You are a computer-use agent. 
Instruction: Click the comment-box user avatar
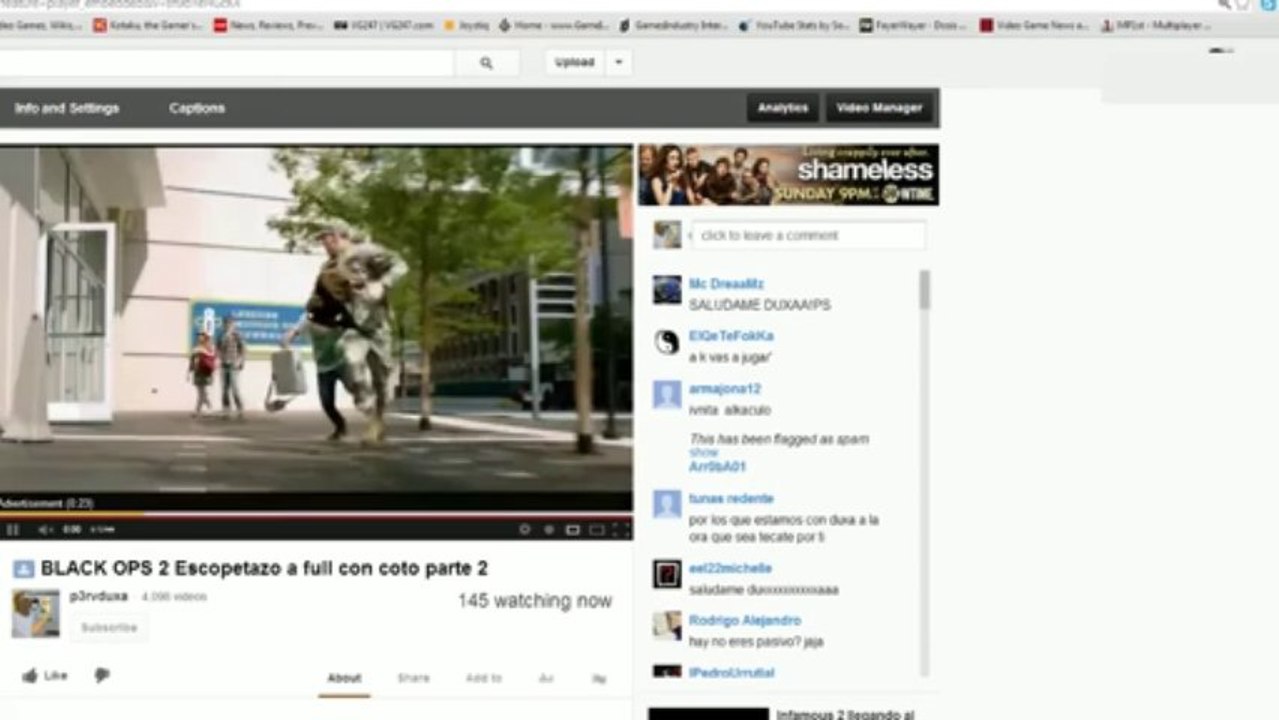click(667, 235)
